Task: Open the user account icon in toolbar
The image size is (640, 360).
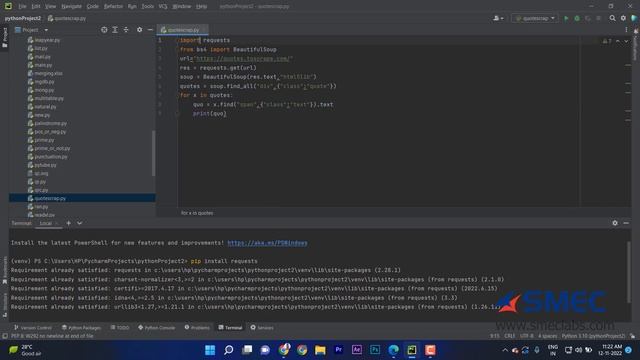Action: pos(498,18)
